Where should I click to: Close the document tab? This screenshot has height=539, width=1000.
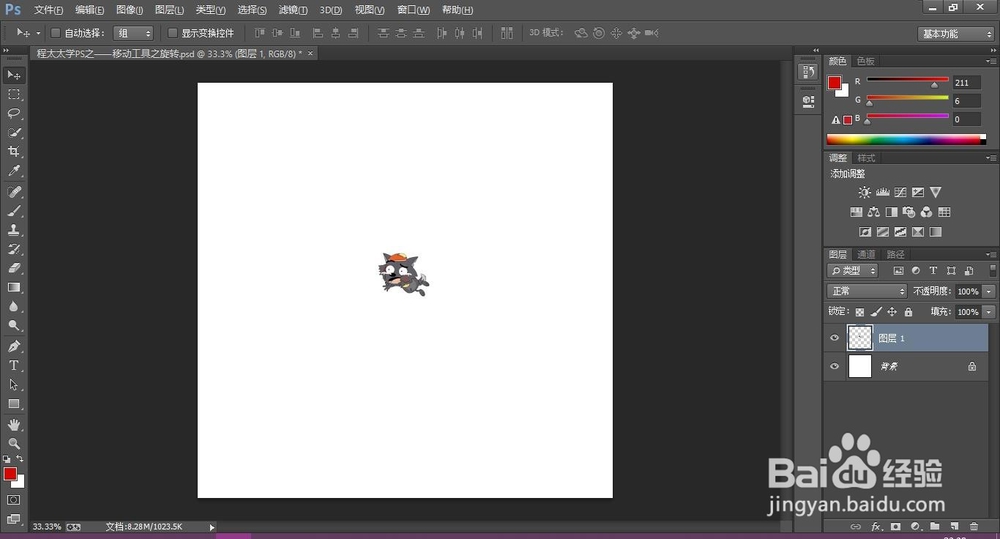tap(311, 54)
